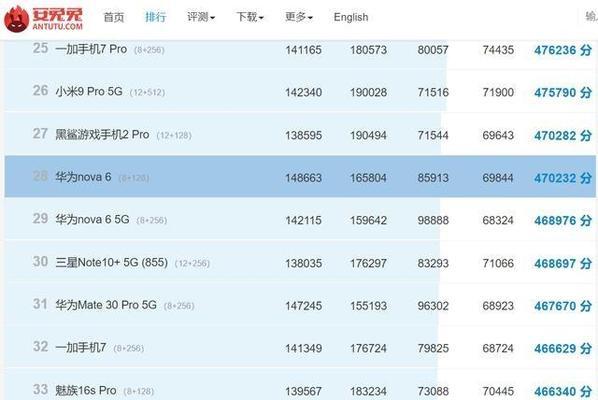Expand the 评测 dropdown menu
Screen dimensions: 598x400
[x=201, y=17]
